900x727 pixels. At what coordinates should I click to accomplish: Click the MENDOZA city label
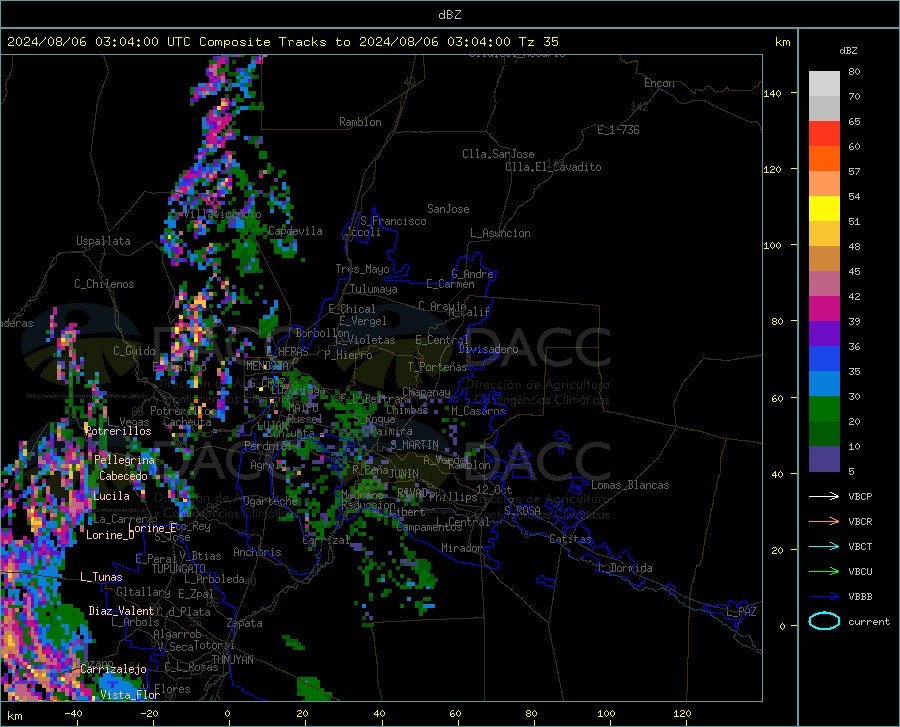267,366
